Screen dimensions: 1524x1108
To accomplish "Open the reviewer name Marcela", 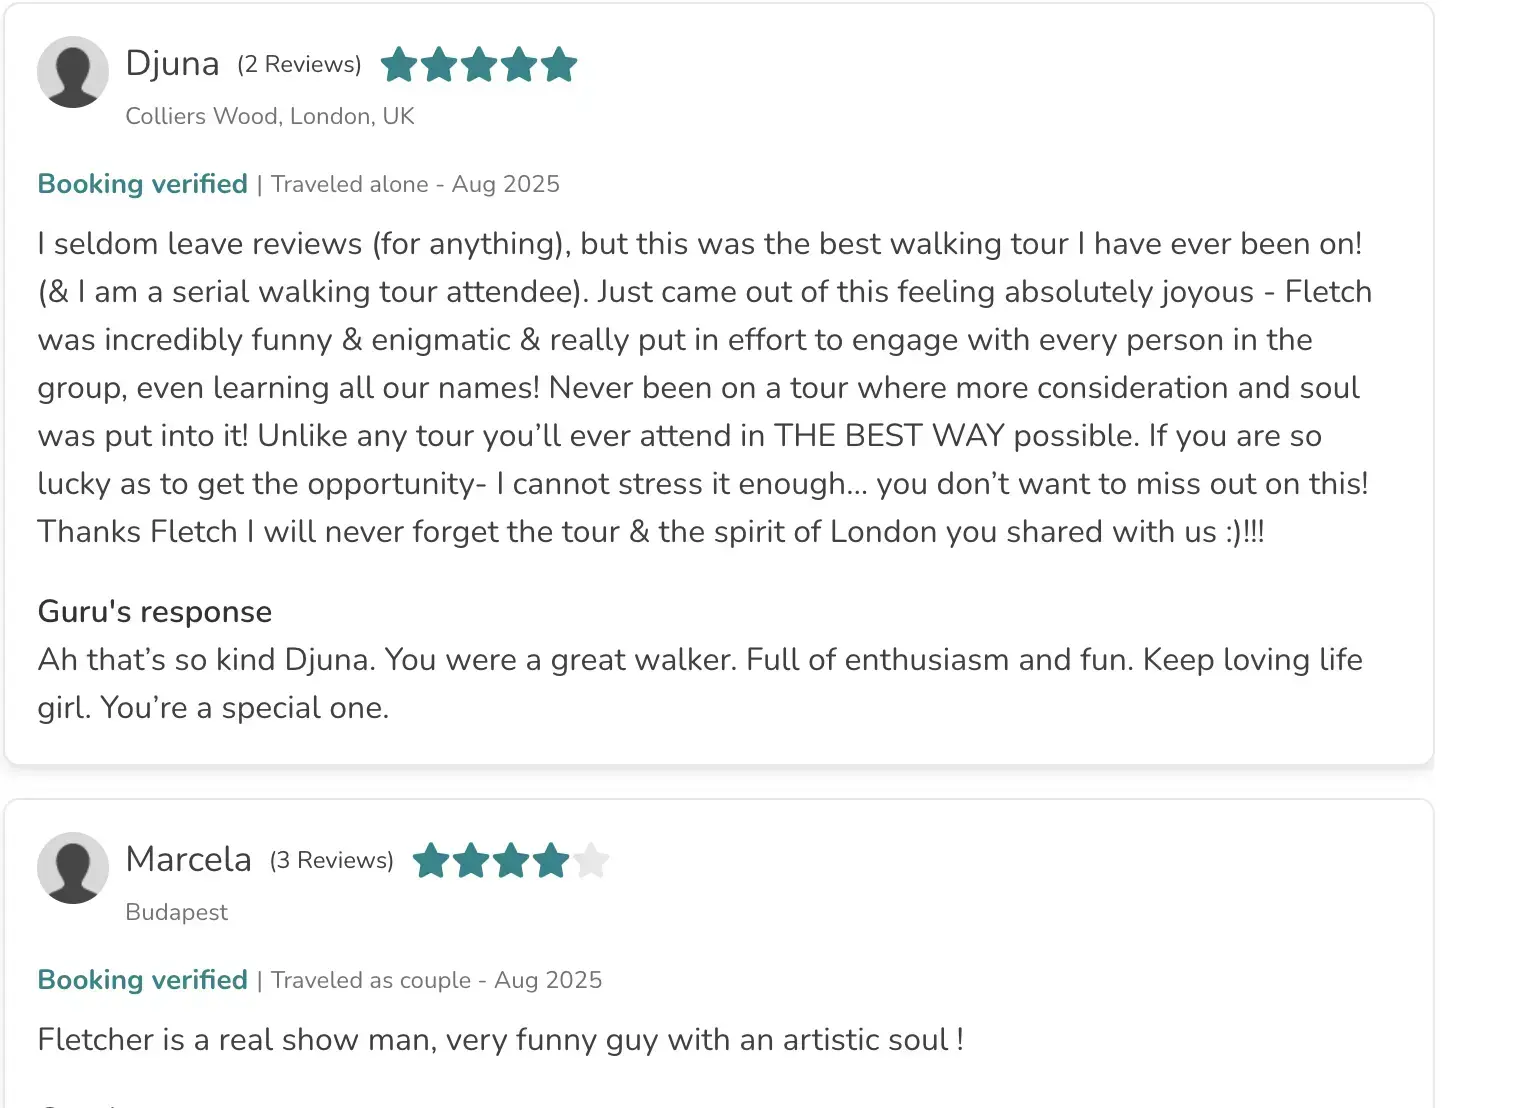I will coord(188,859).
